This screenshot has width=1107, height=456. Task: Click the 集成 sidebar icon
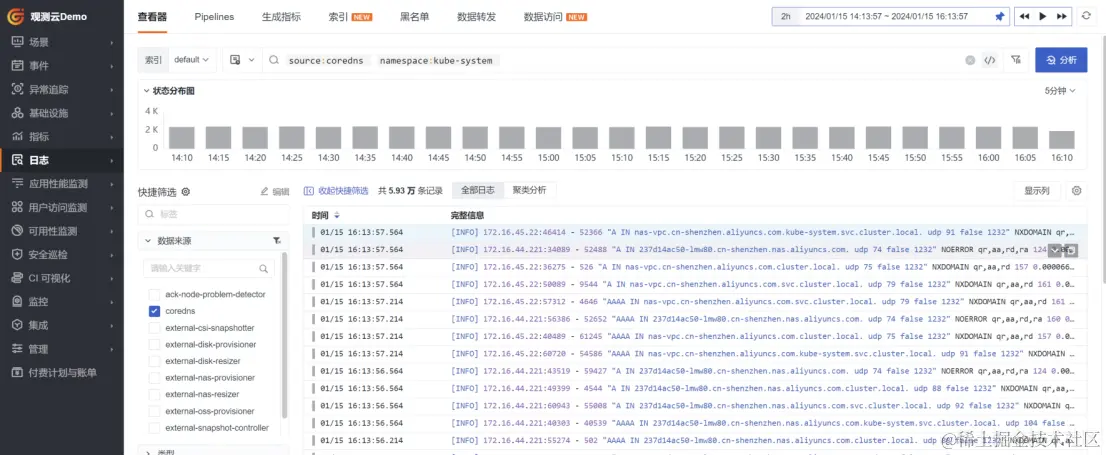pos(18,325)
